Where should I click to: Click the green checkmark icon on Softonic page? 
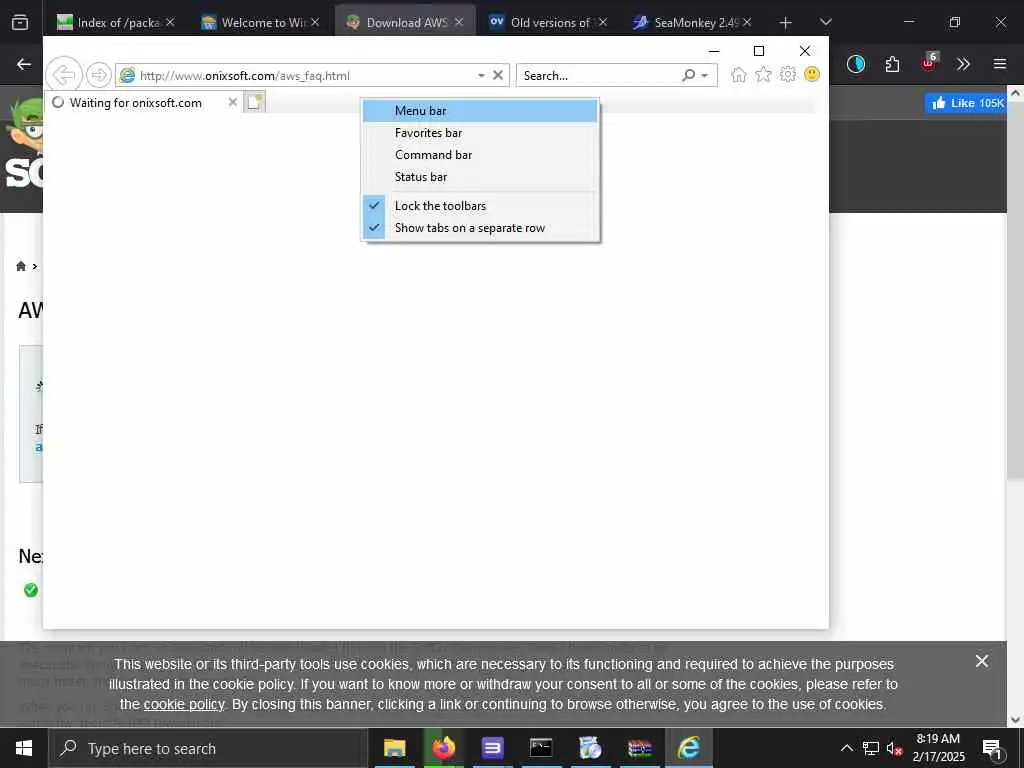31,590
